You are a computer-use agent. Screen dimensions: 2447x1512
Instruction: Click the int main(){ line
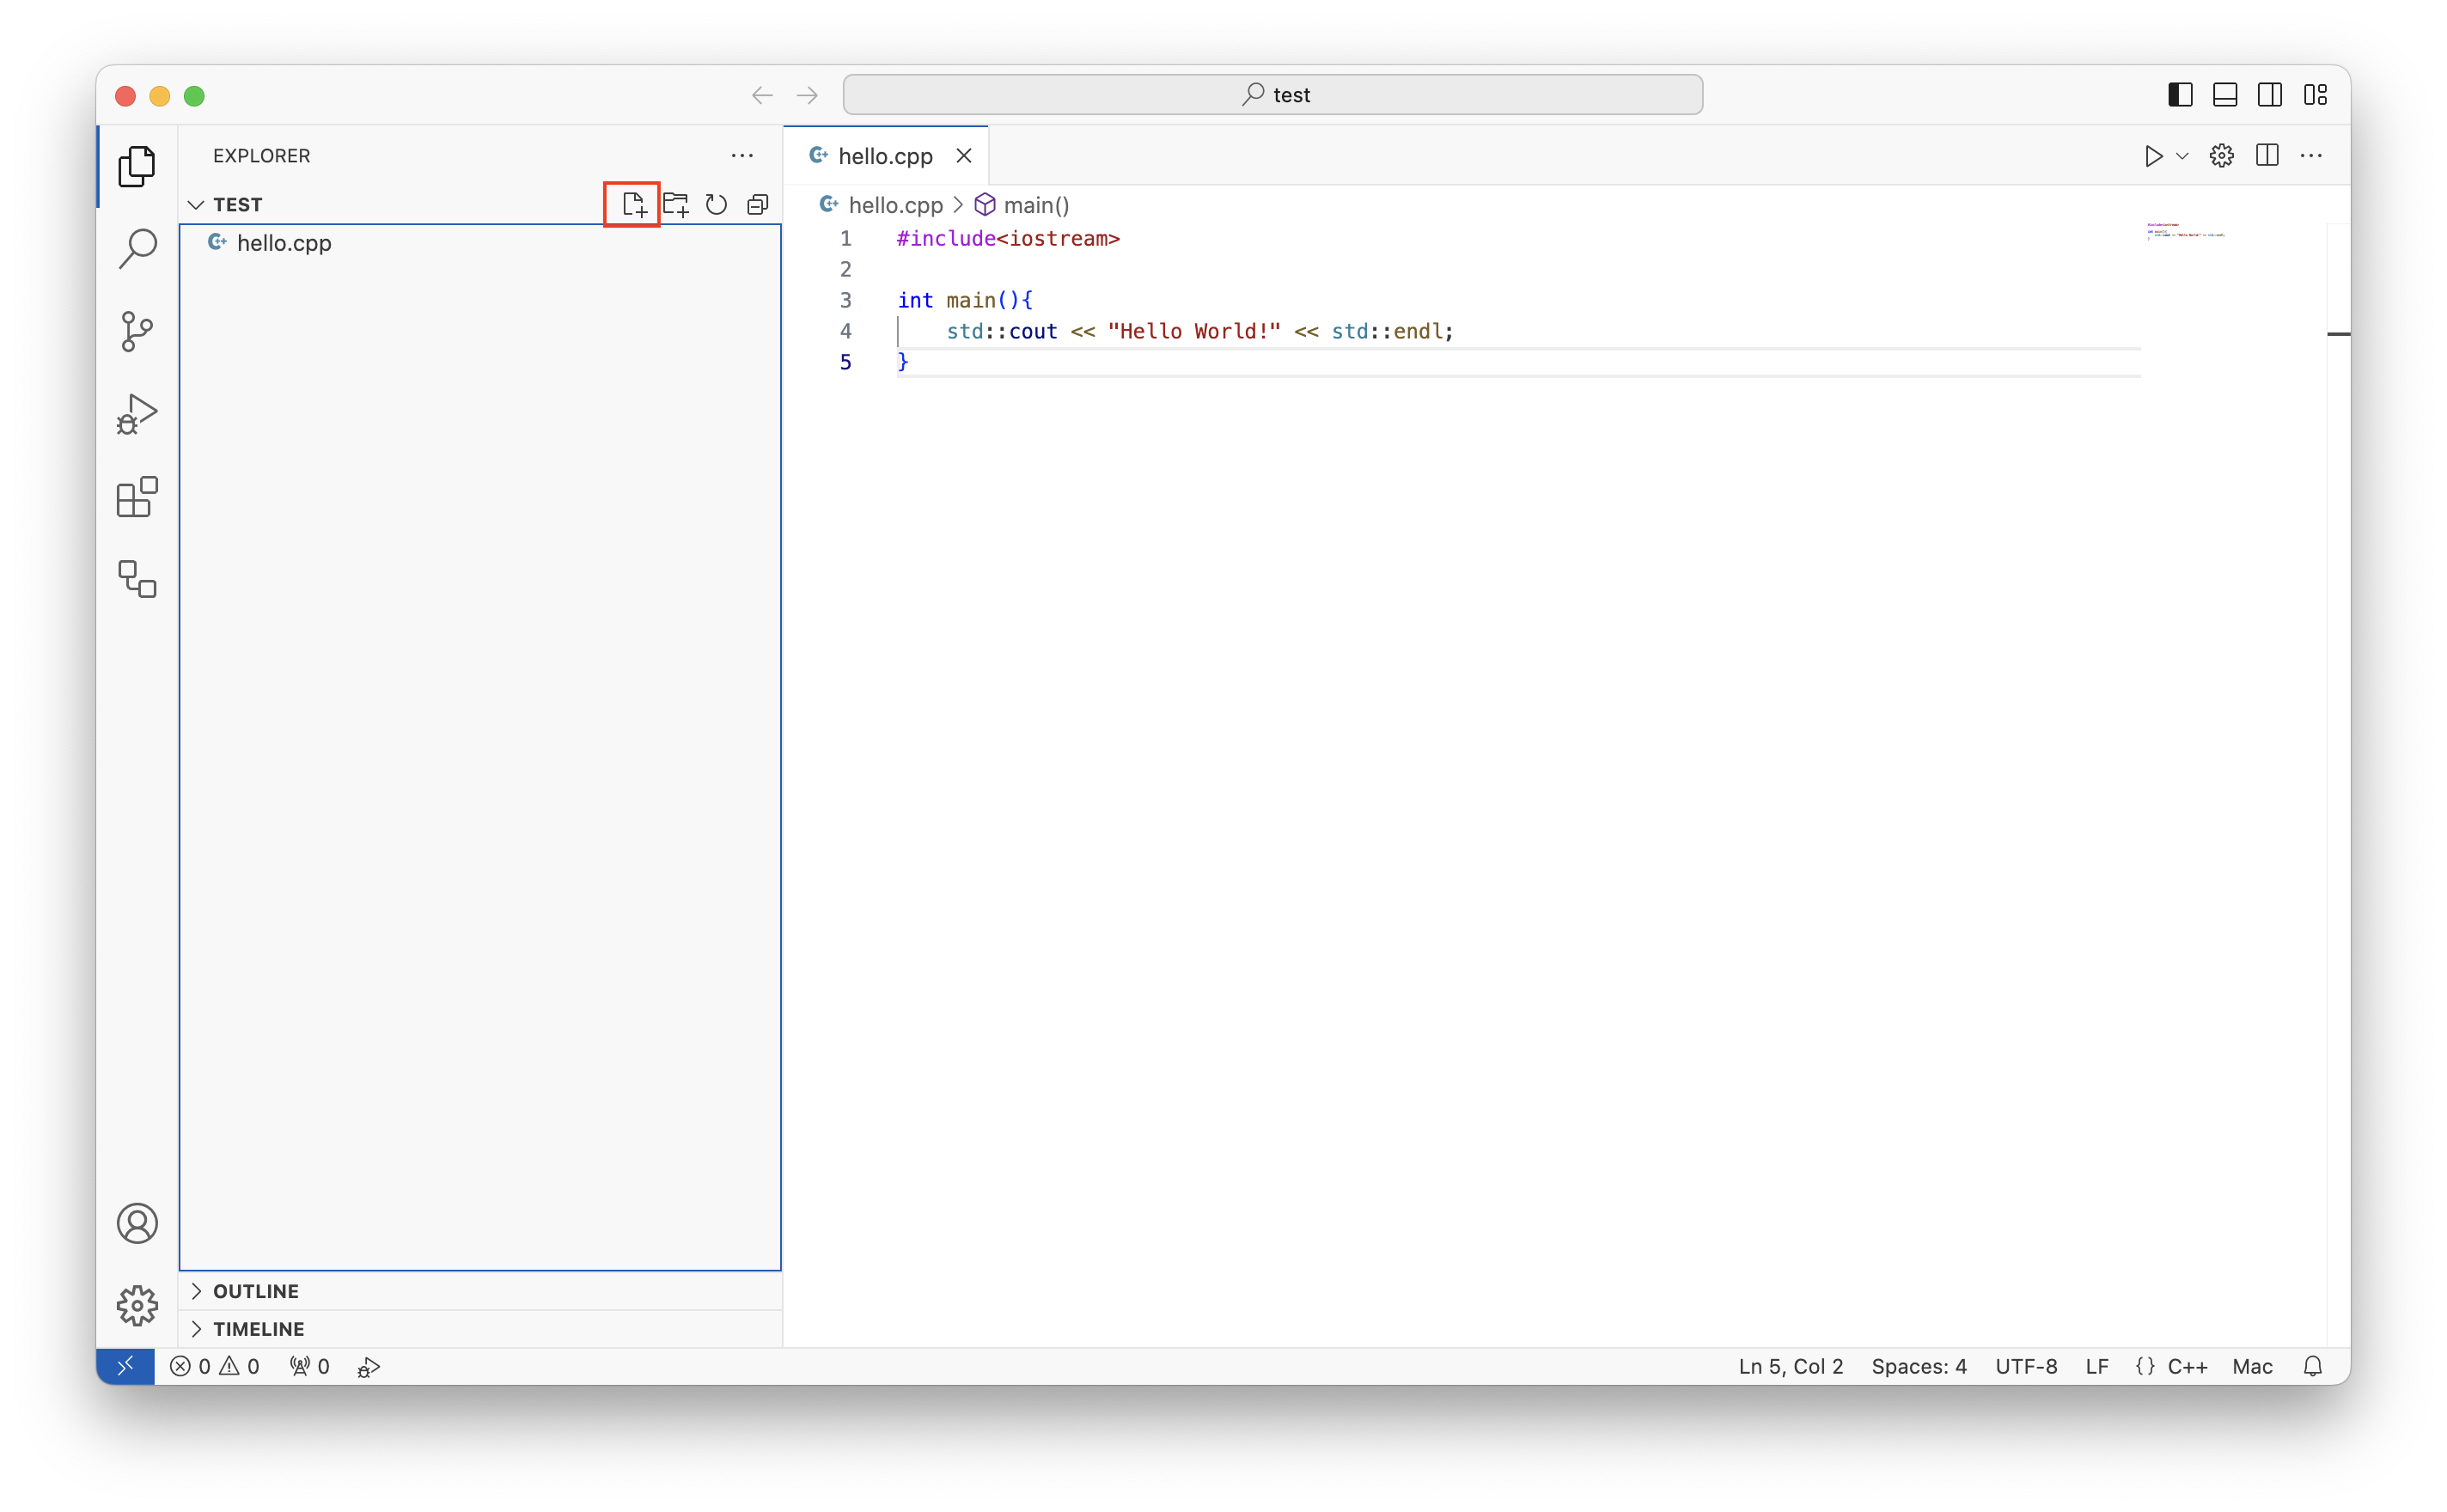point(964,300)
